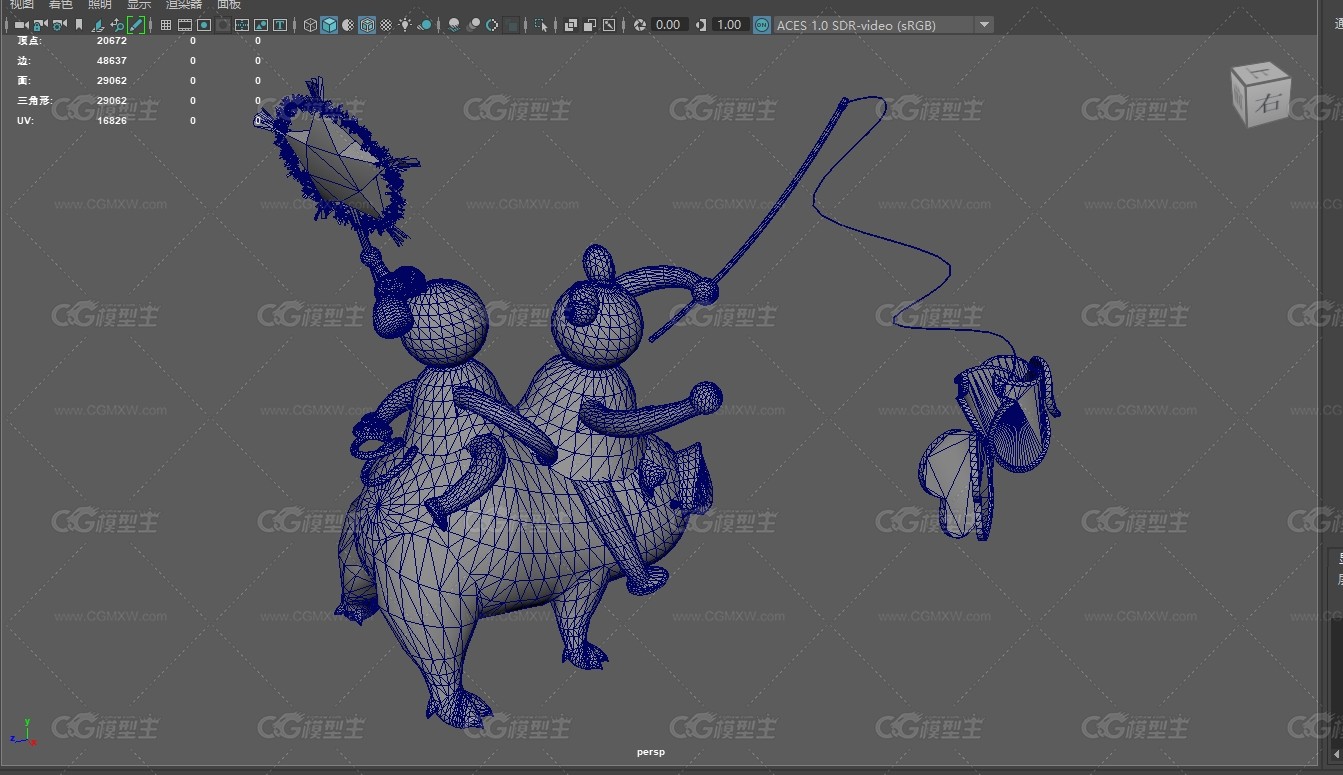Open the 照明 panel menu
This screenshot has height=775, width=1343.
[x=100, y=5]
